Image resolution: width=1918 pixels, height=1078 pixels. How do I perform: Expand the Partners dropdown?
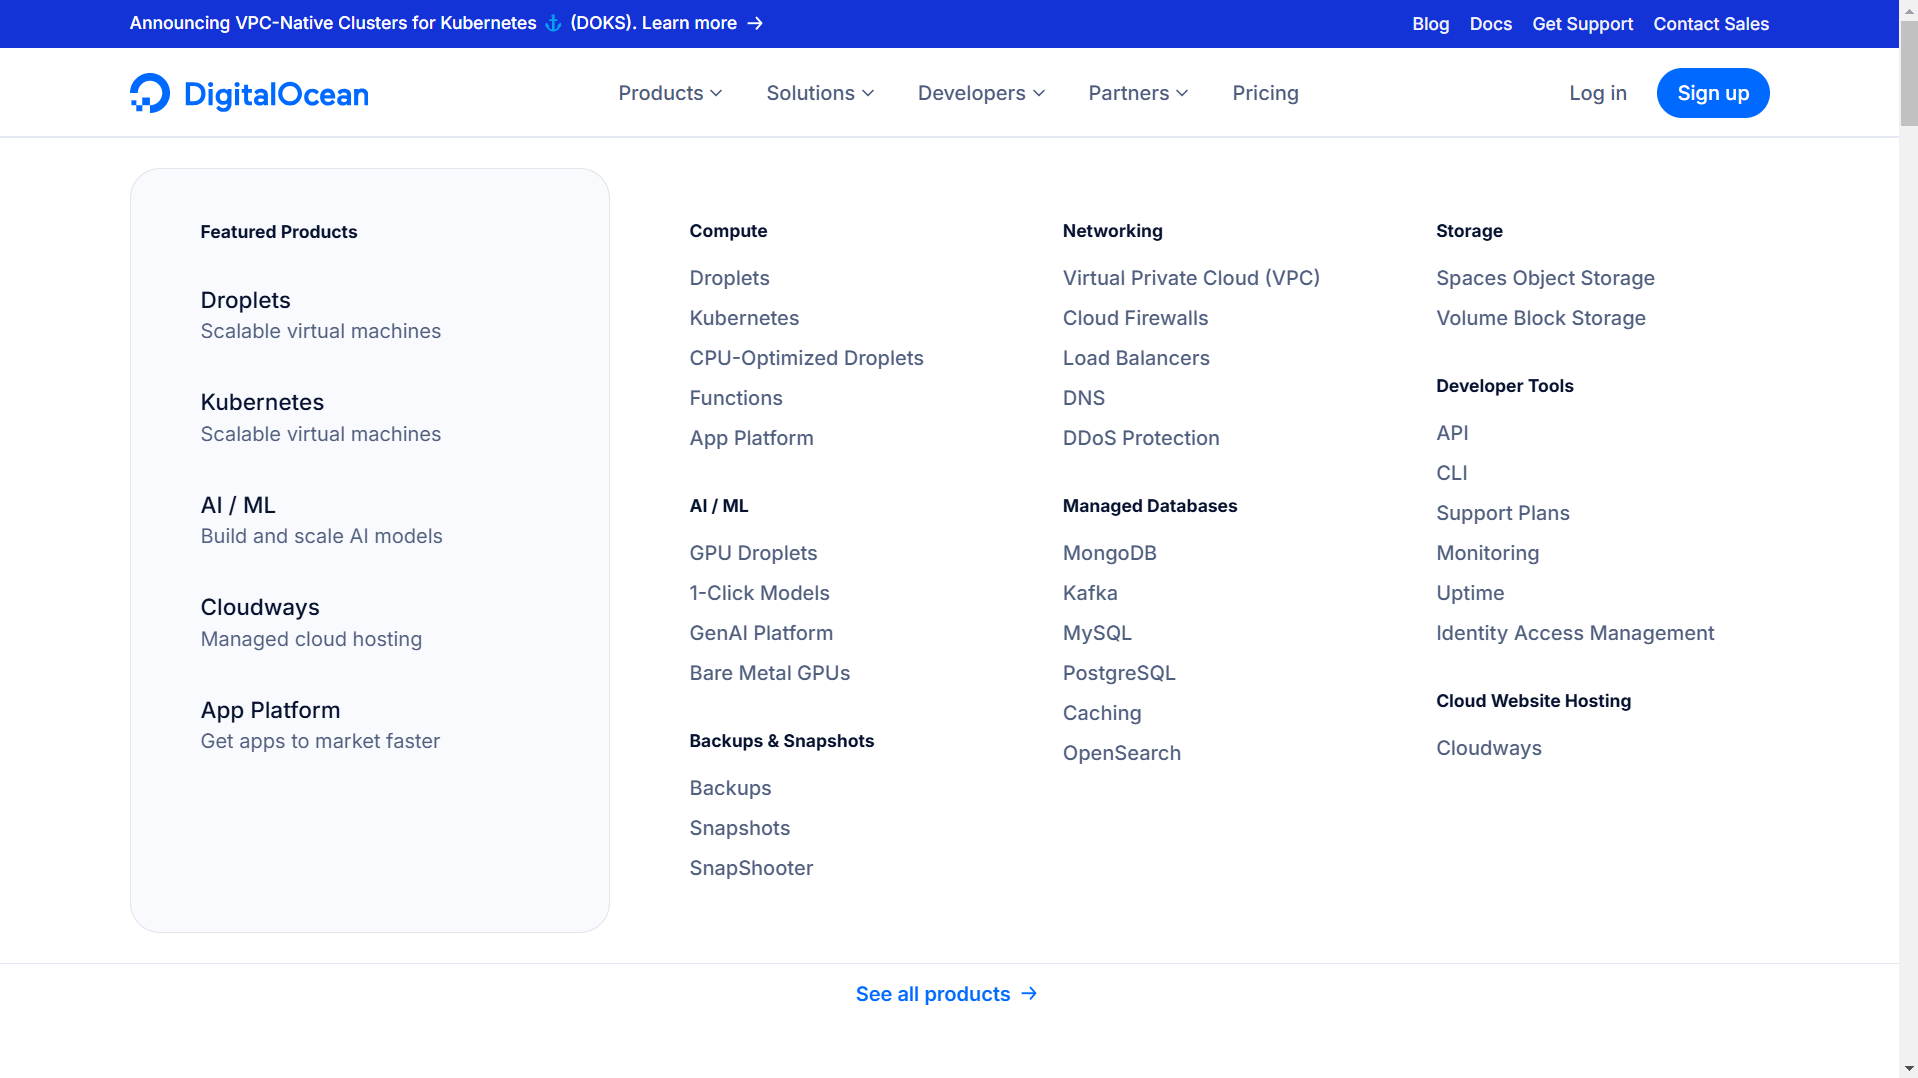(1138, 93)
